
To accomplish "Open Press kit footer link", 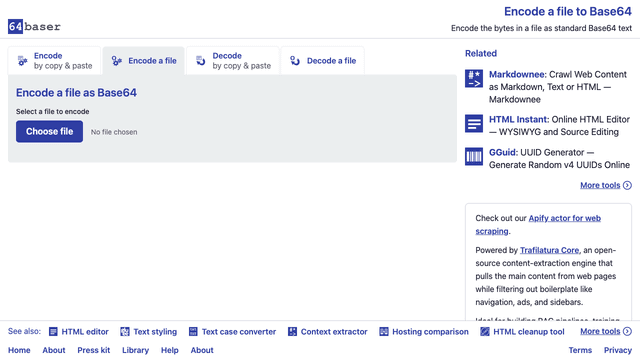I will [94, 350].
